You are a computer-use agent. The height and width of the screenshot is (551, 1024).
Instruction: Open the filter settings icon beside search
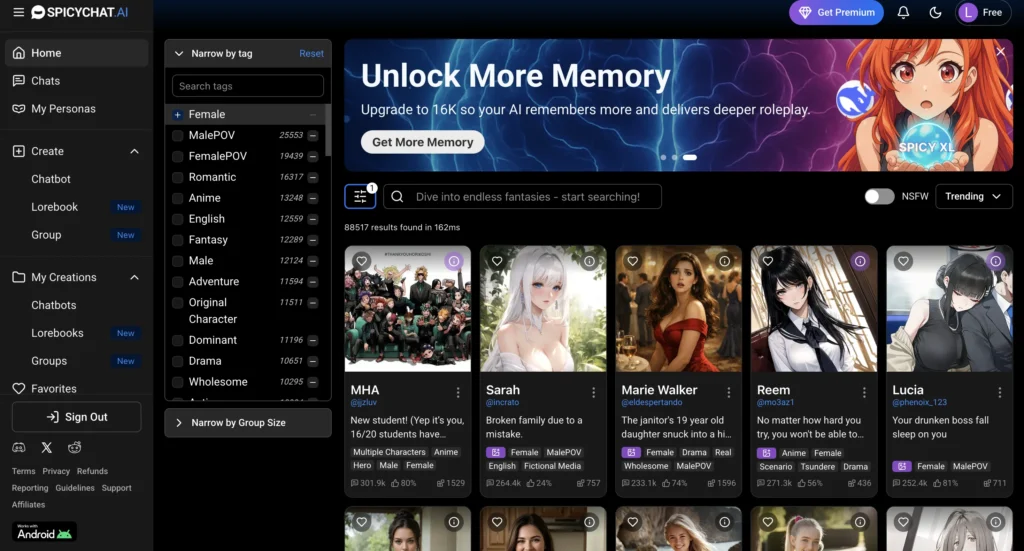click(360, 197)
